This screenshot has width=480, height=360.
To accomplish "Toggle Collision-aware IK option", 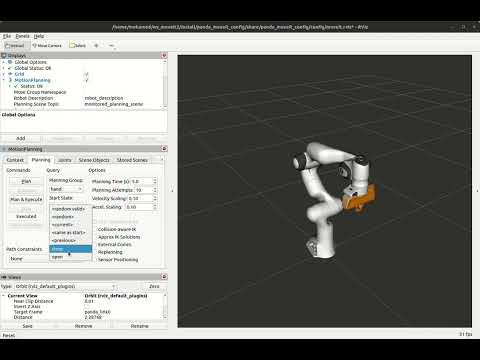I will (117, 229).
